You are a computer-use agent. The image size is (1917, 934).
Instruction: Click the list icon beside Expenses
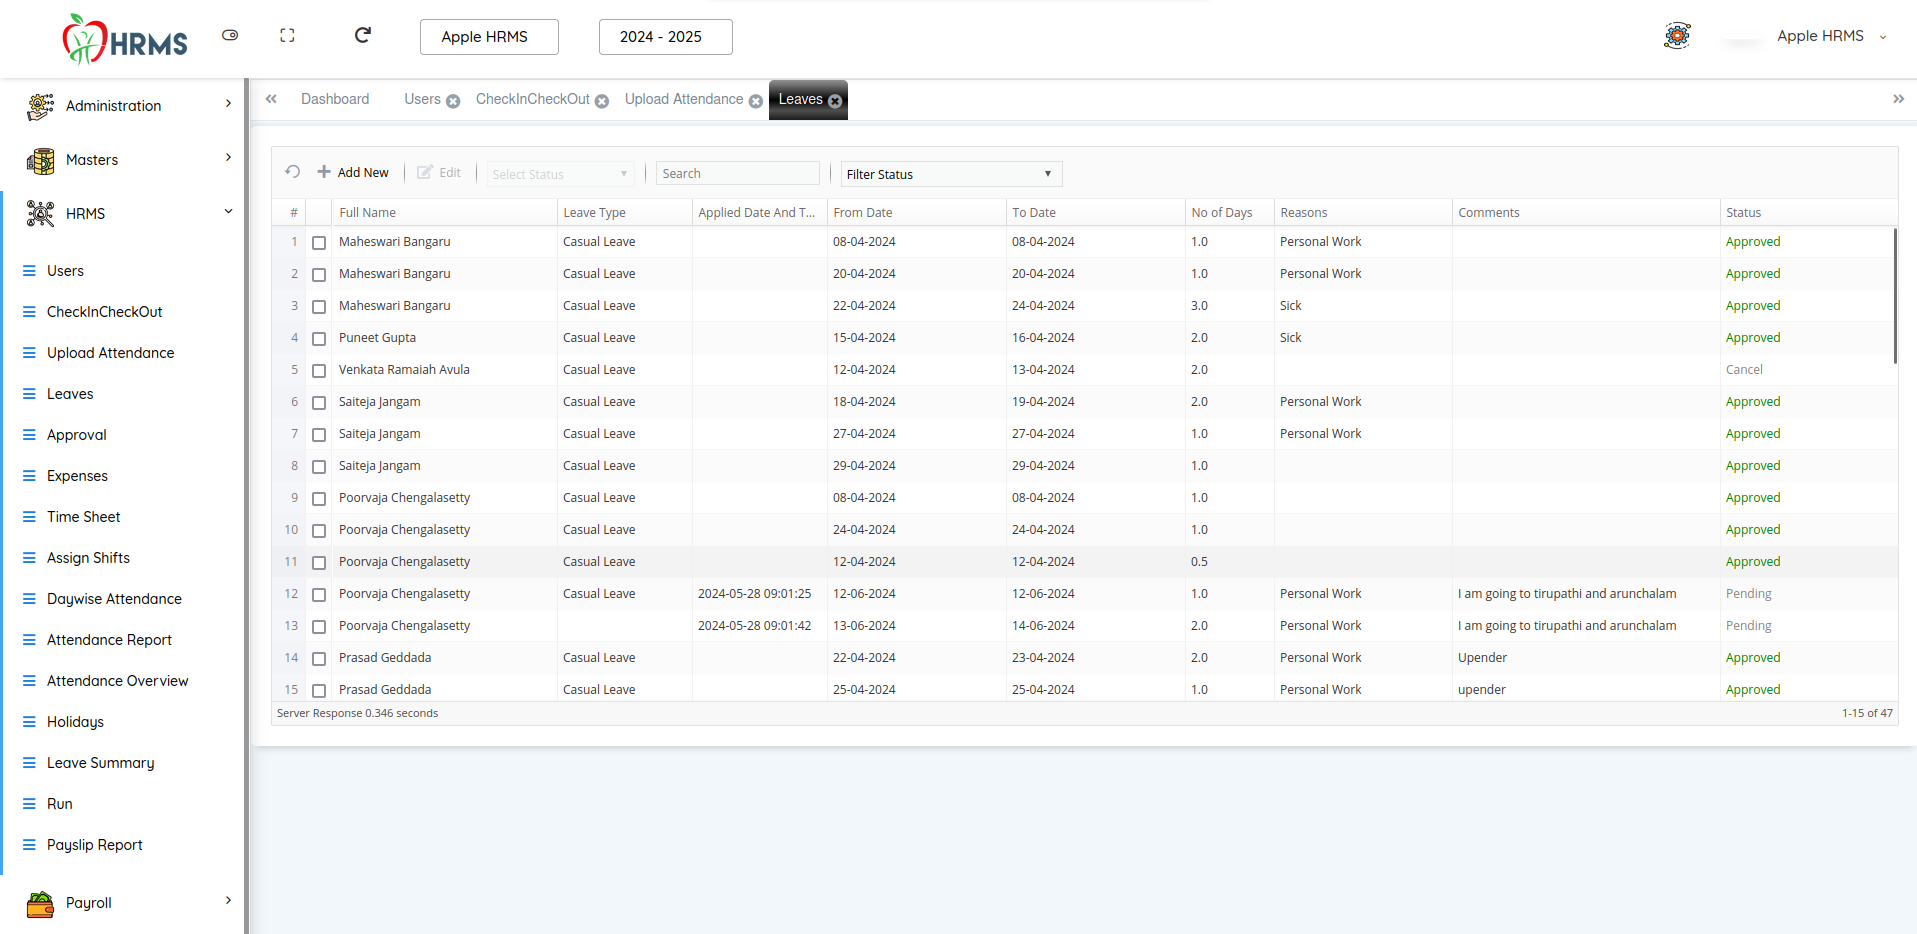pos(29,476)
